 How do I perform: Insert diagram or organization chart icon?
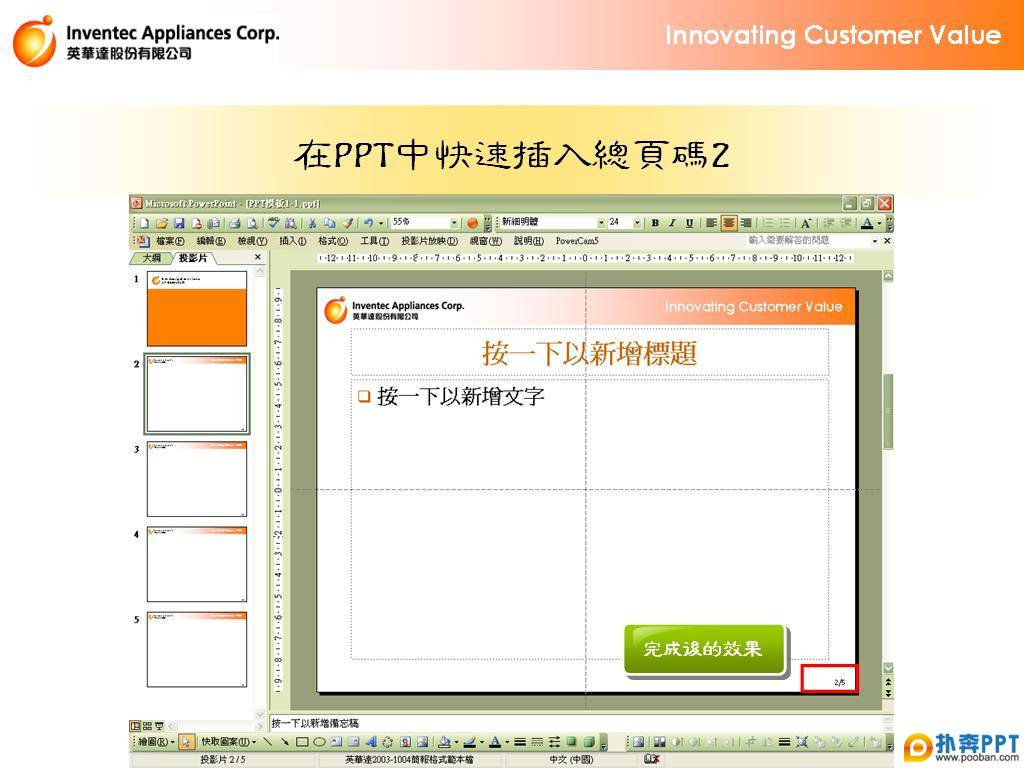point(388,742)
